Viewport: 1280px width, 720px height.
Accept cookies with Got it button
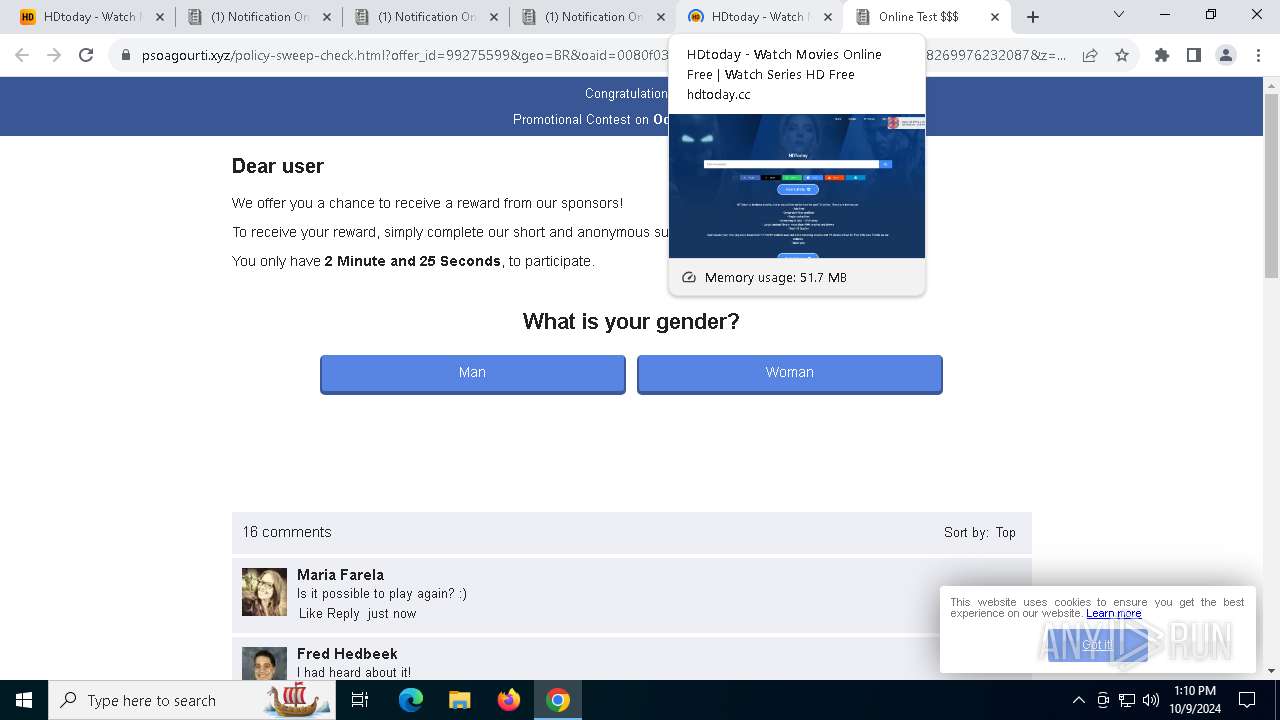[x=1097, y=645]
